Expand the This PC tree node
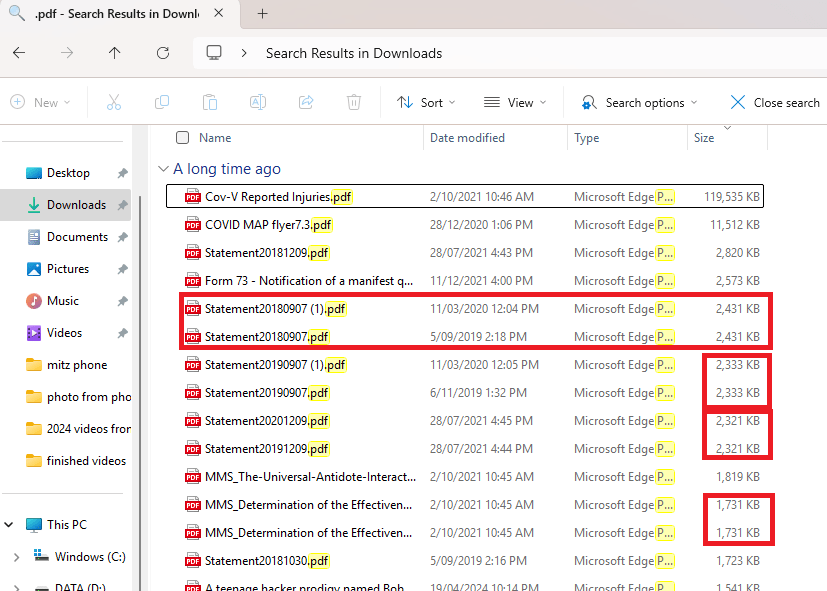The image size is (827, 591). (8, 524)
